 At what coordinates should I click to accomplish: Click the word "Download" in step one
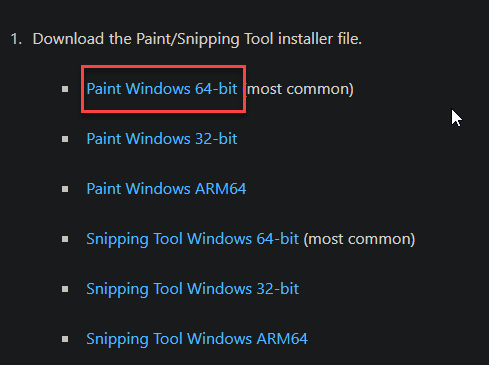68,39
